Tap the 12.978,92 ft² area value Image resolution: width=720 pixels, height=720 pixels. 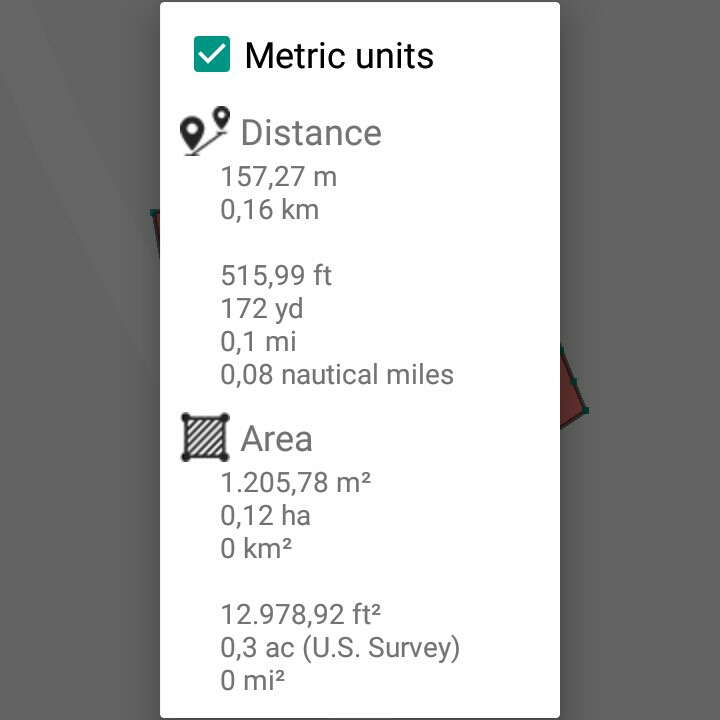coord(301,614)
